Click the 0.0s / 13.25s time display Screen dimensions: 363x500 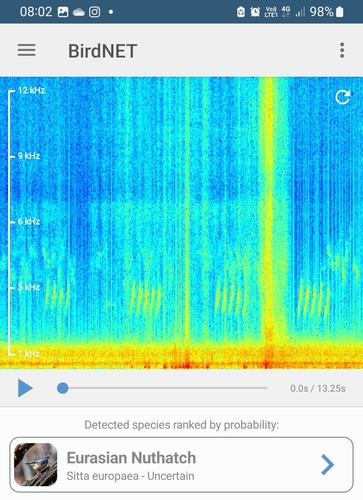[x=318, y=388]
